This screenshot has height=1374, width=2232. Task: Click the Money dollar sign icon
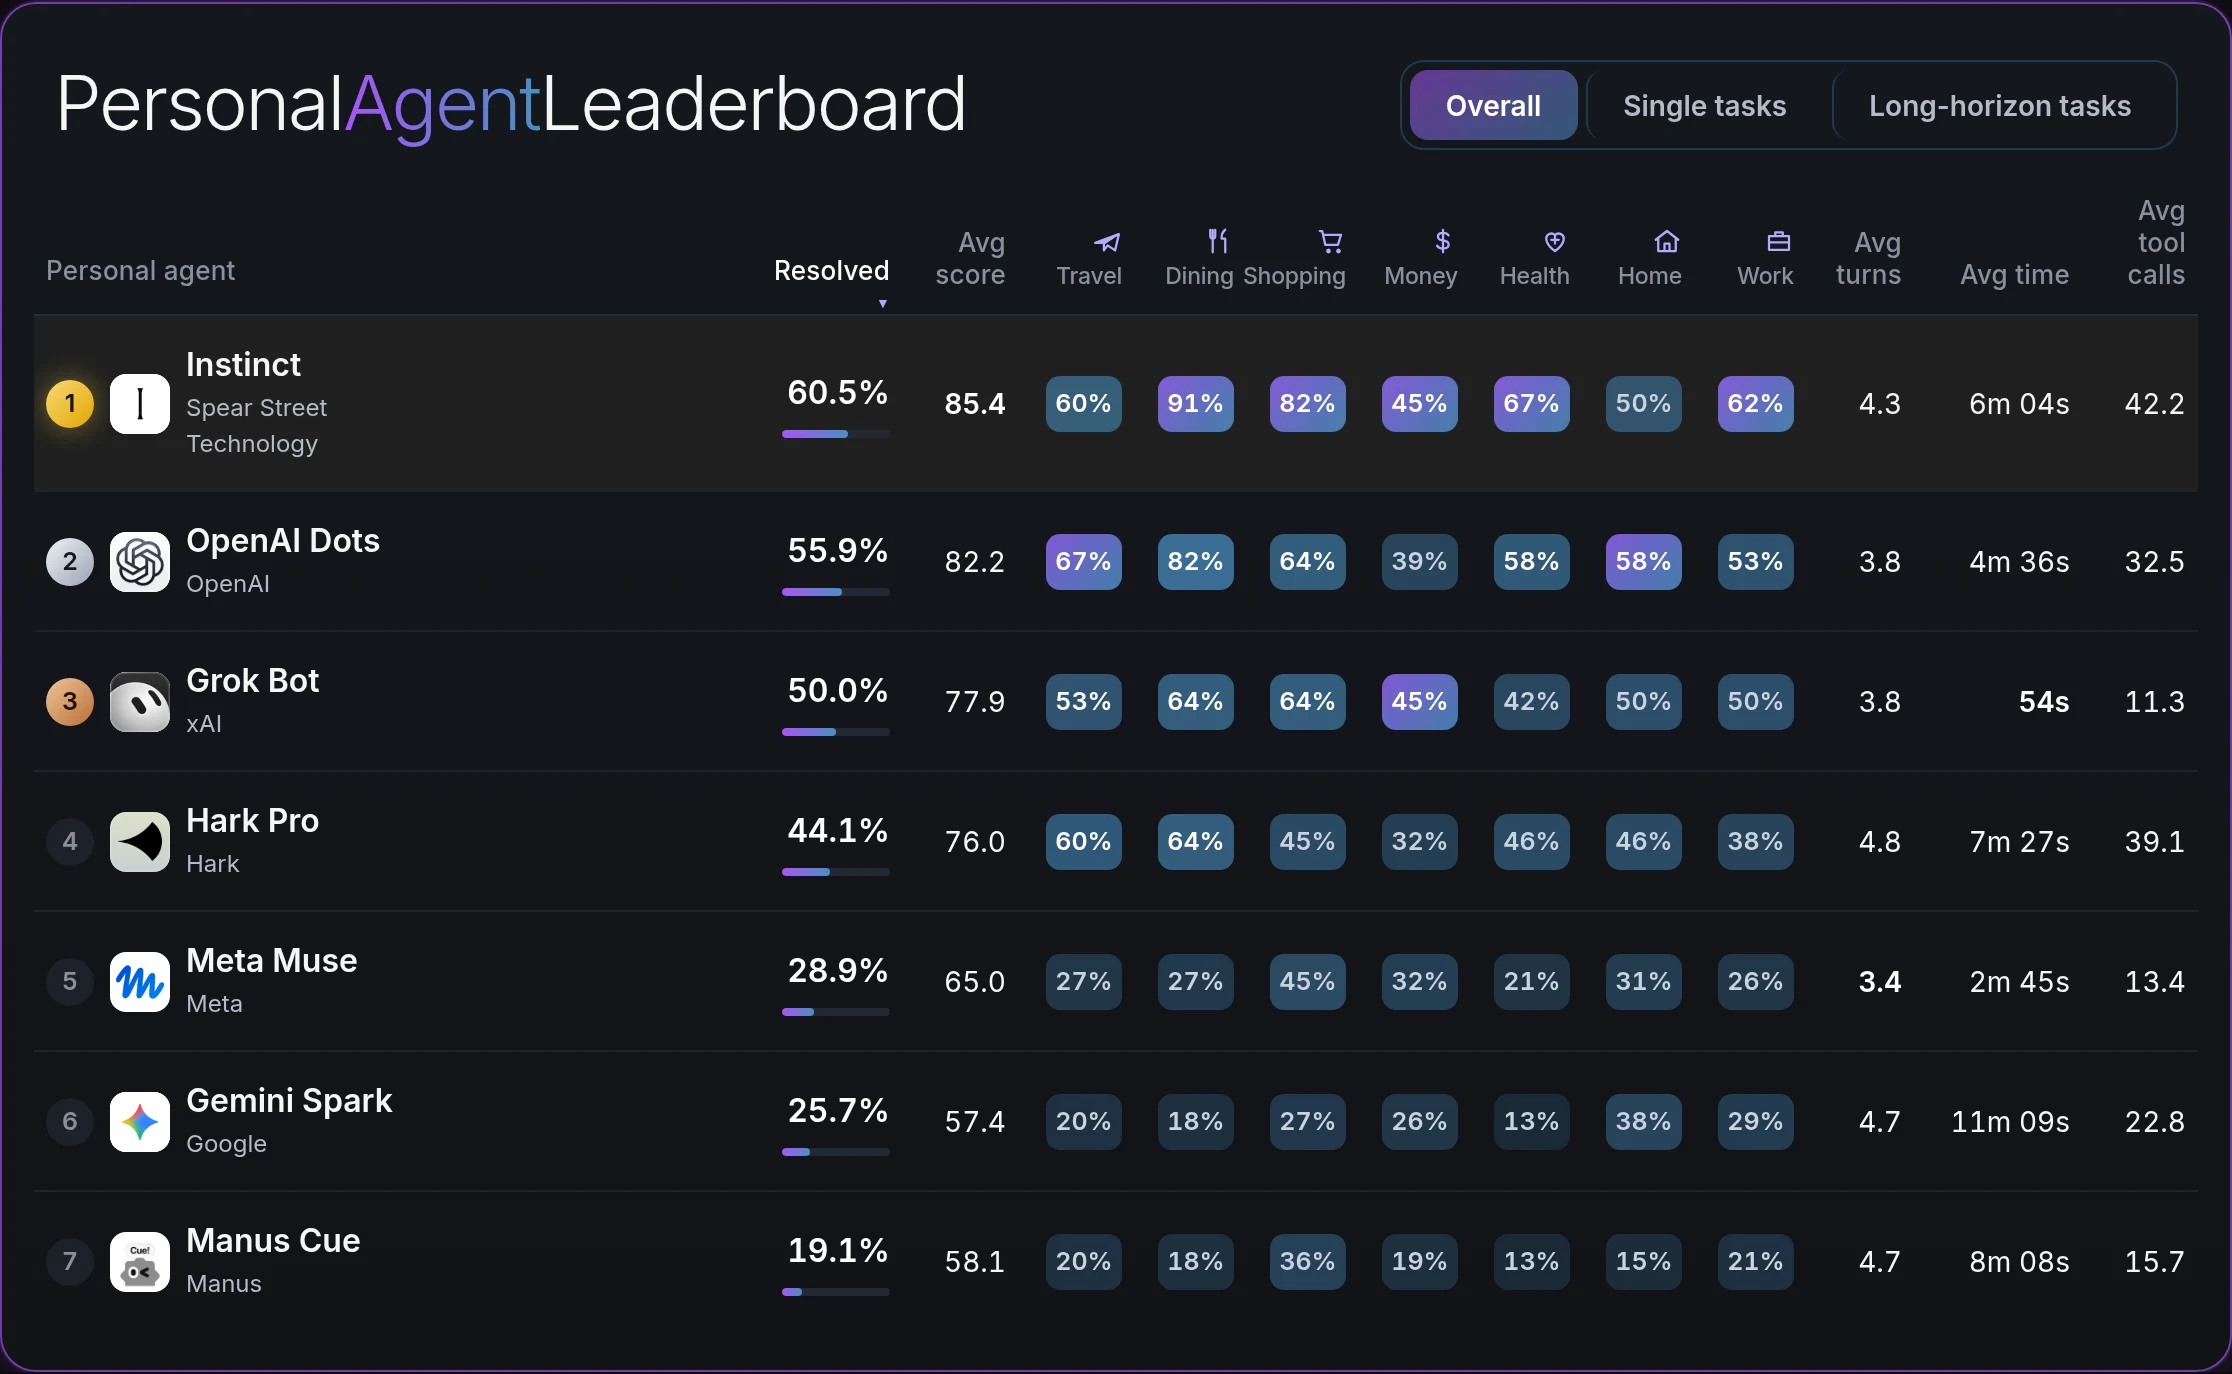pyautogui.click(x=1442, y=241)
